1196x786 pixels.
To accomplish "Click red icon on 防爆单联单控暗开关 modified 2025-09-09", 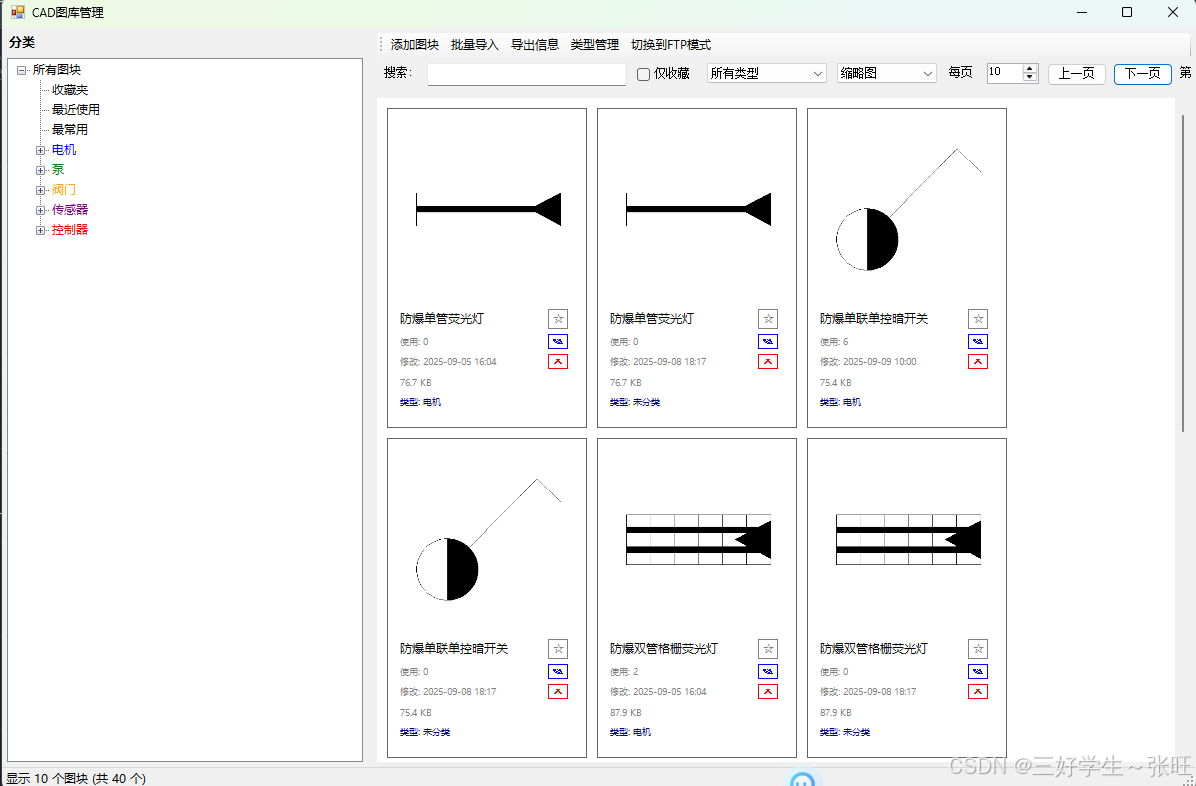I will pyautogui.click(x=978, y=362).
